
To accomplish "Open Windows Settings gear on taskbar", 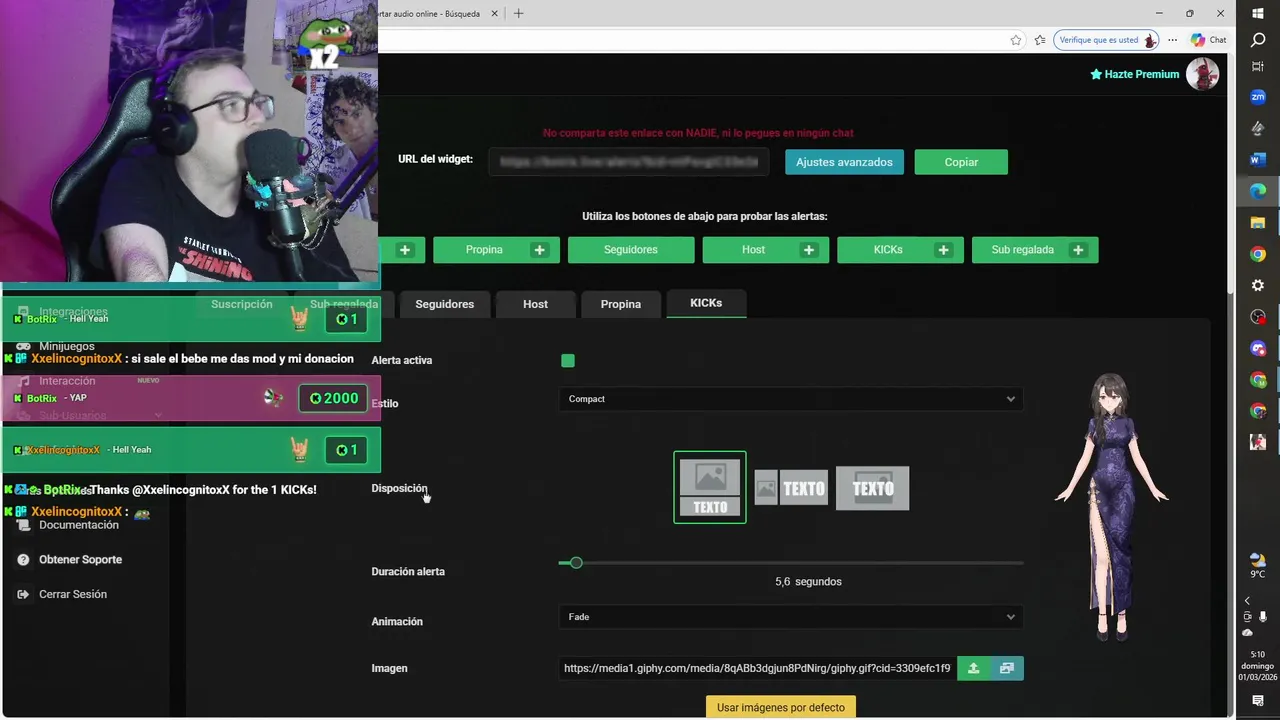I will [1258, 285].
